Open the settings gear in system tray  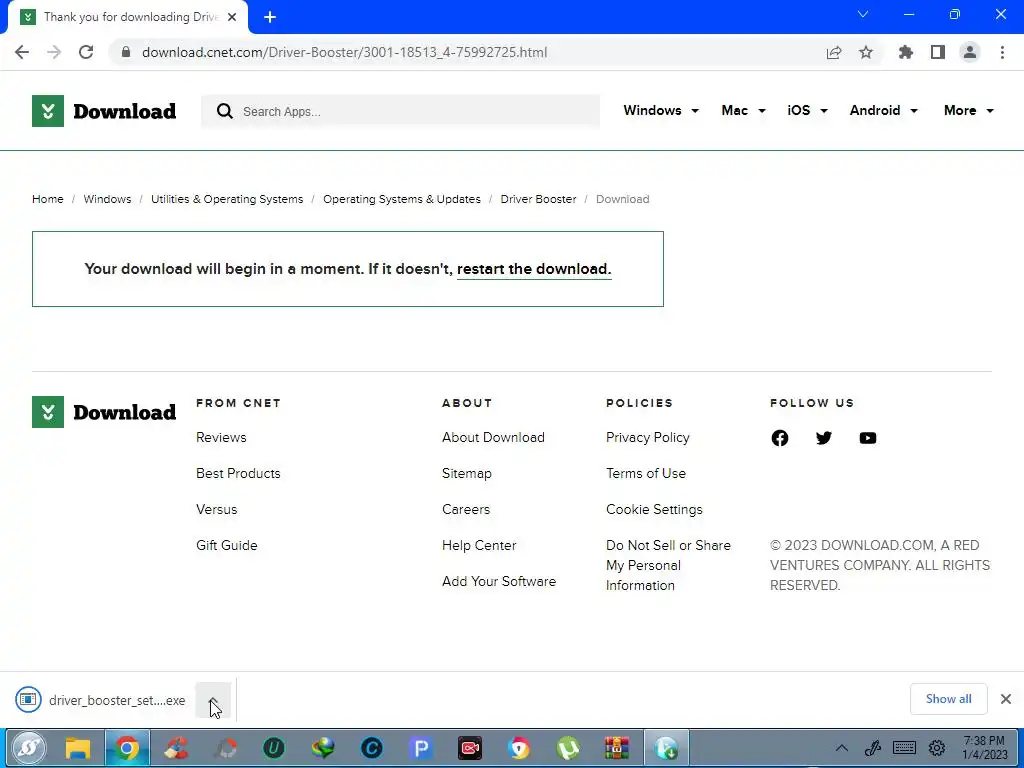[x=937, y=748]
